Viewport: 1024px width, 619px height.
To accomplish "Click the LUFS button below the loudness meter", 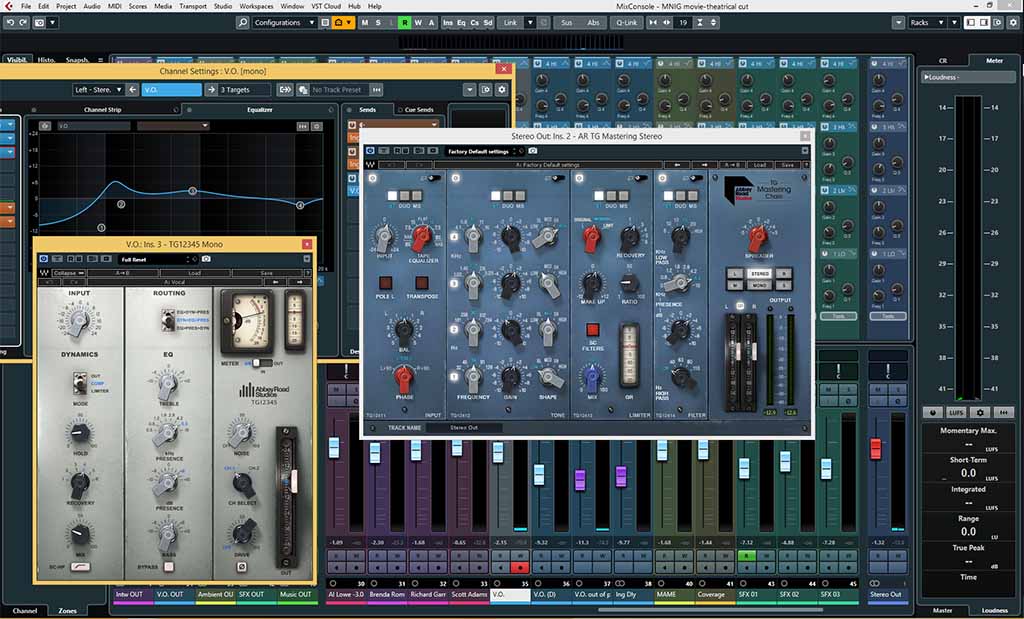I will point(956,413).
